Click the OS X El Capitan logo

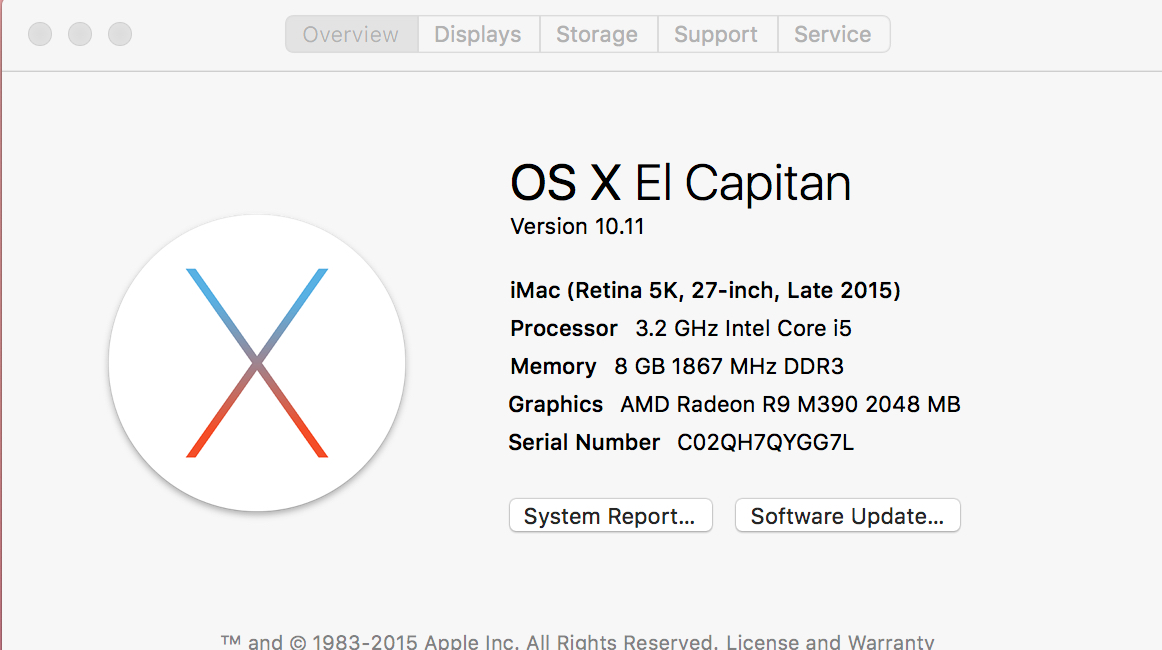point(256,363)
